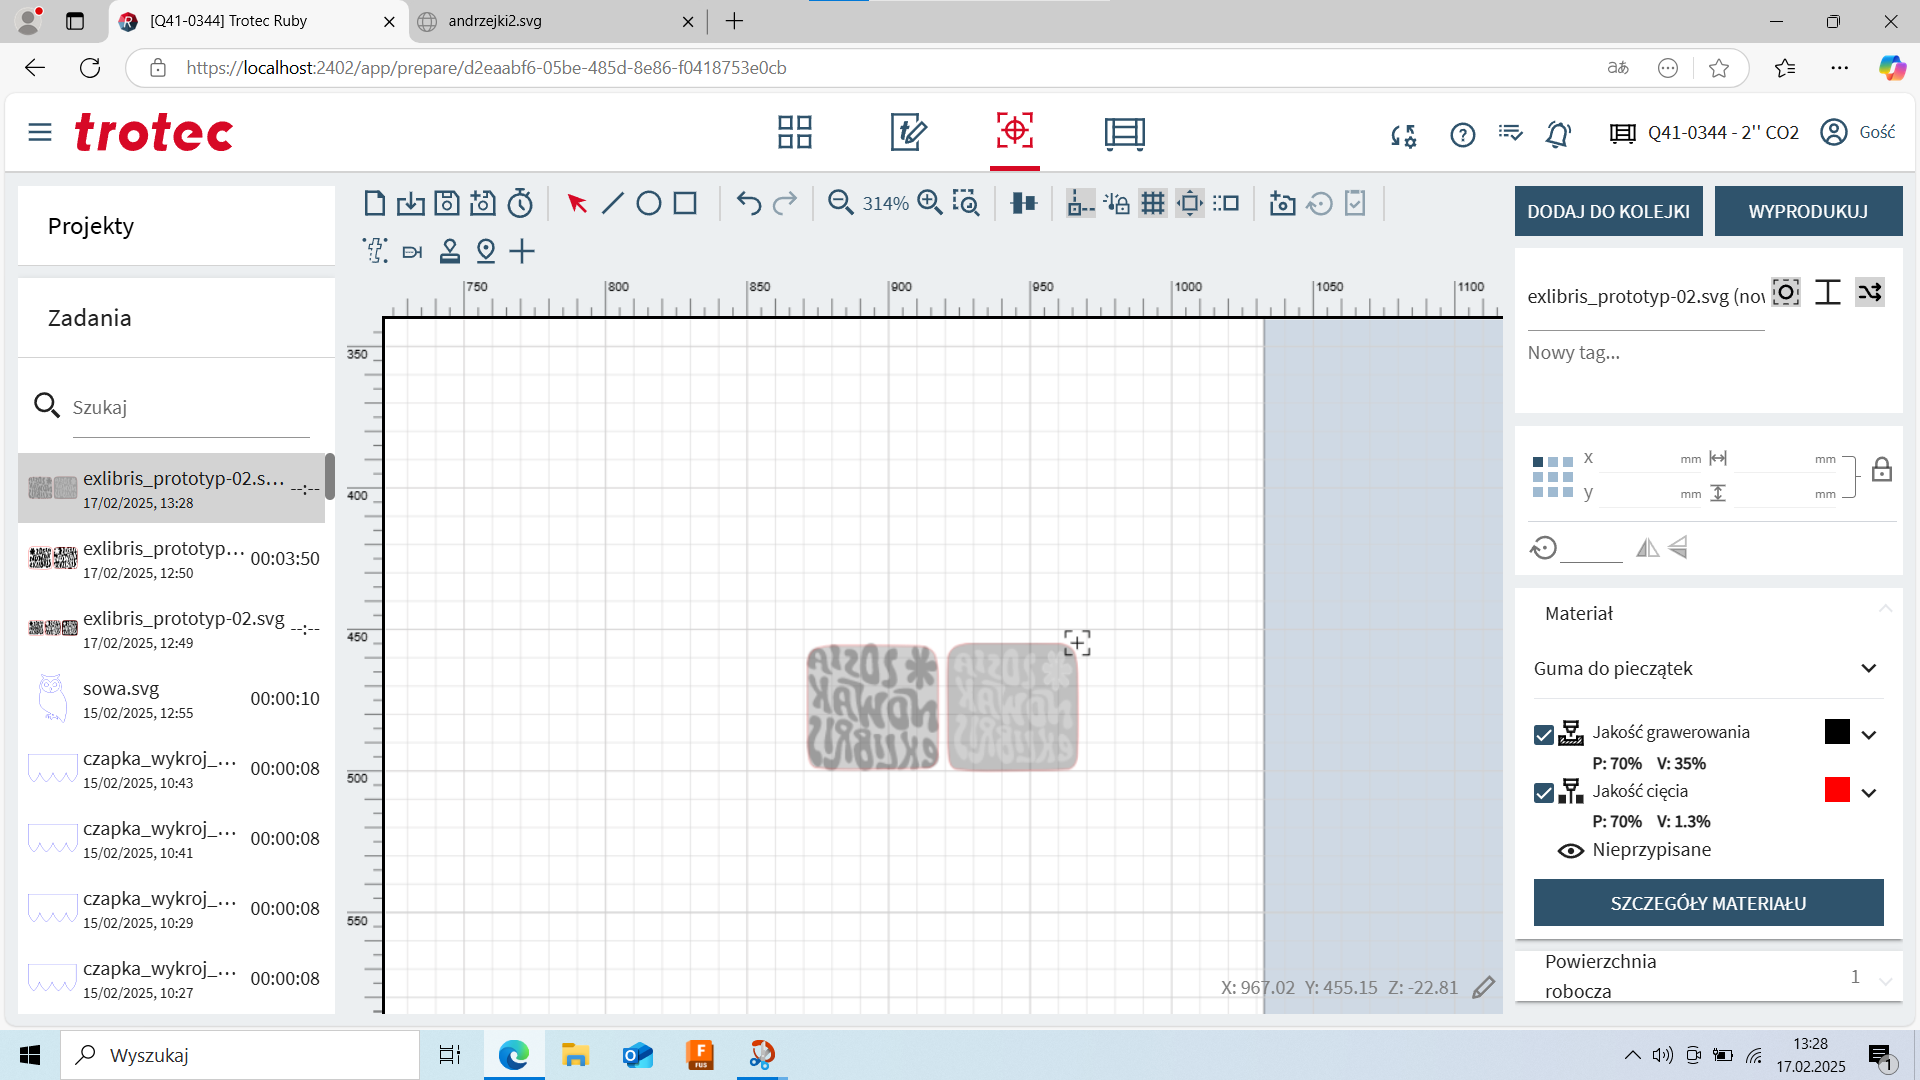The image size is (1920, 1080).
Task: Click the import file icon in toolbar
Action: coord(410,203)
